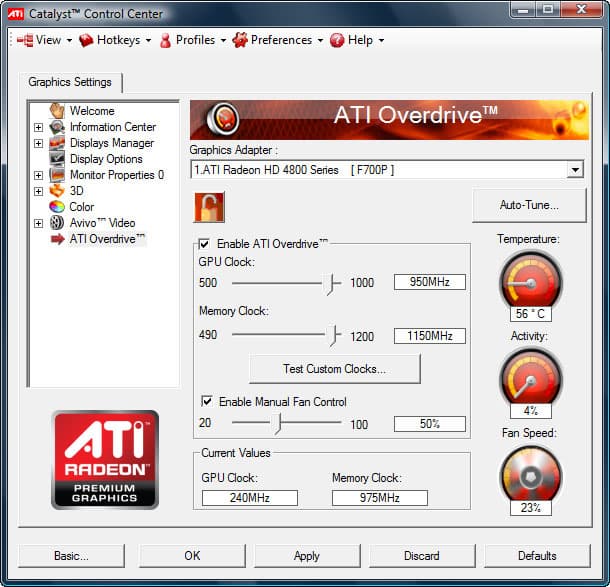Uncheck Enable ATI Overdrive checkbox
The height and width of the screenshot is (587, 610).
[204, 244]
